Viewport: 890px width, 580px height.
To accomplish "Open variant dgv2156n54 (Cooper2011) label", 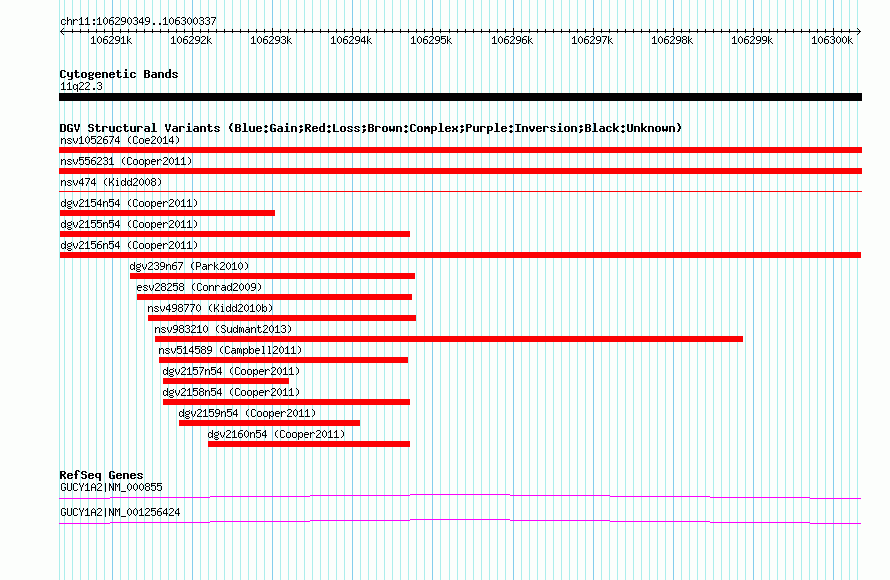I will pos(129,245).
